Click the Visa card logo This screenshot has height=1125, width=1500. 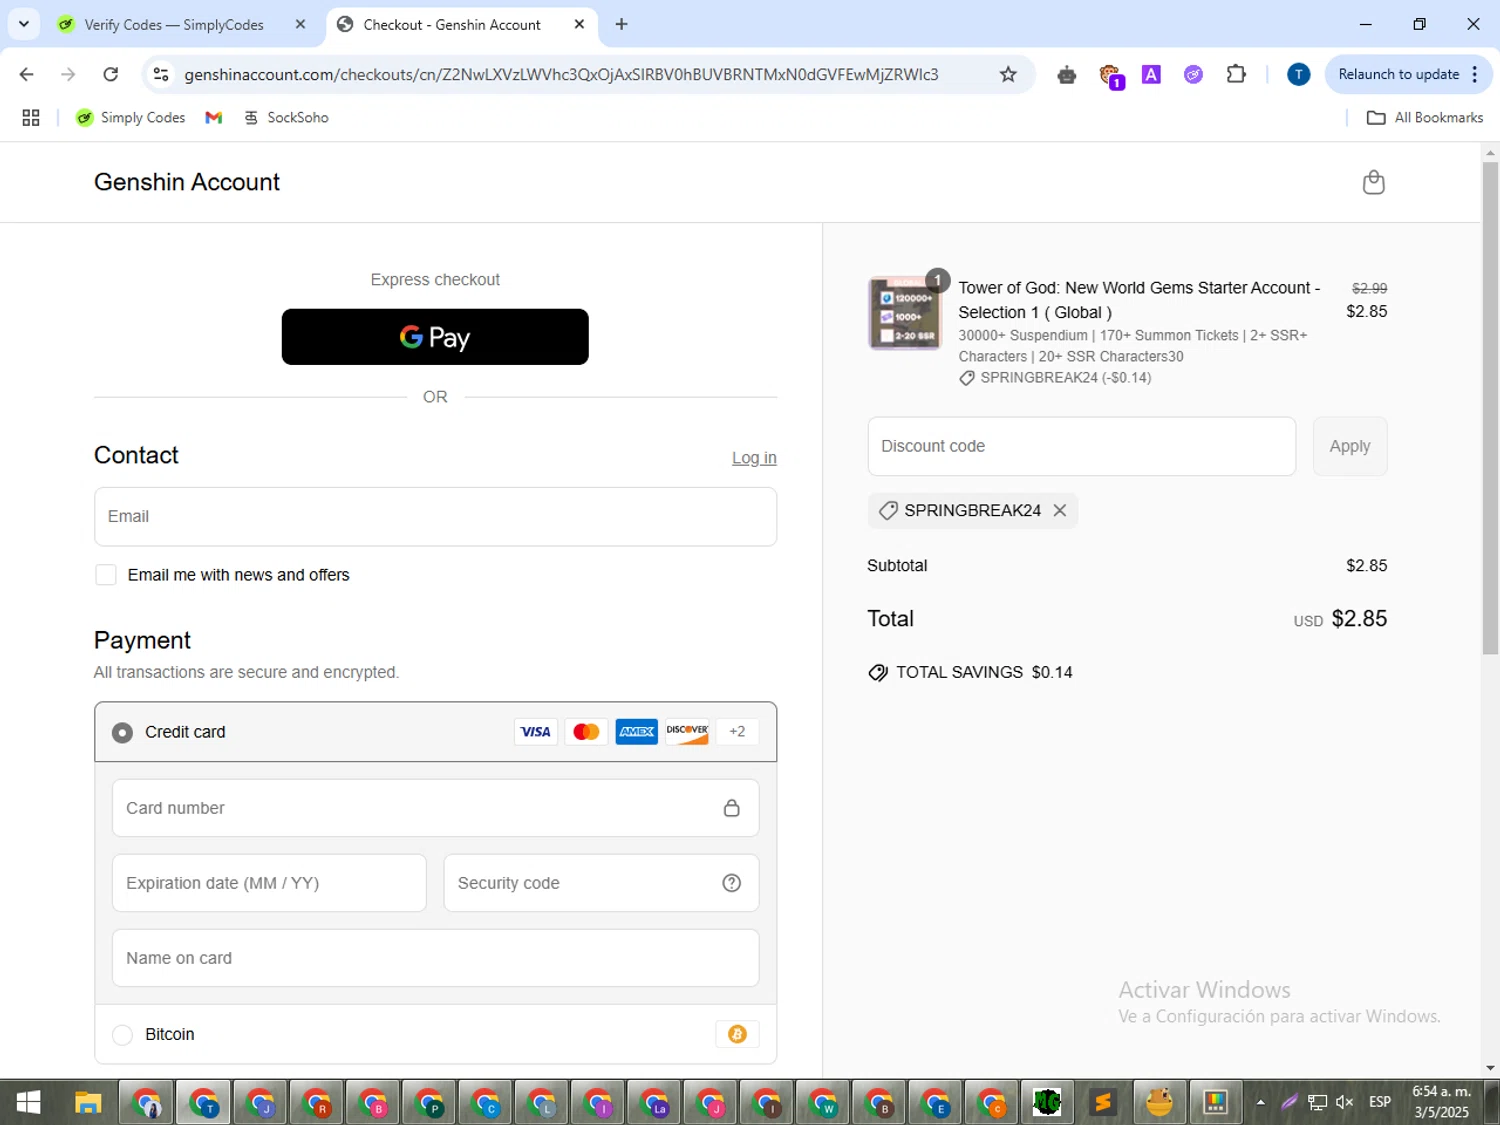pos(535,732)
